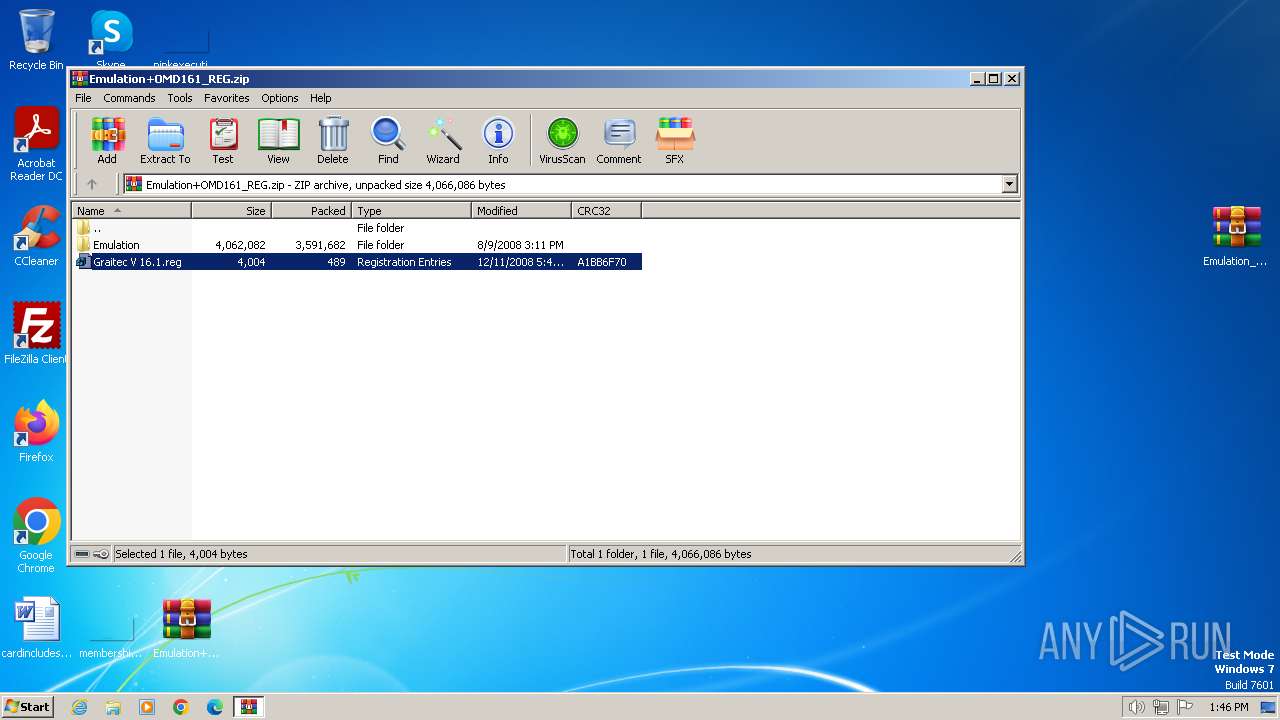Viewport: 1280px width, 720px height.
Task: Sort by Modified column header
Action: (x=522, y=211)
